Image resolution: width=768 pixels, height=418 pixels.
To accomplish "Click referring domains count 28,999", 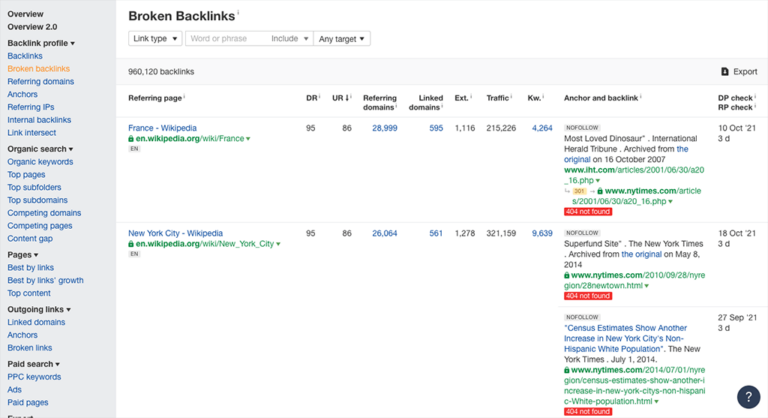I will [384, 128].
